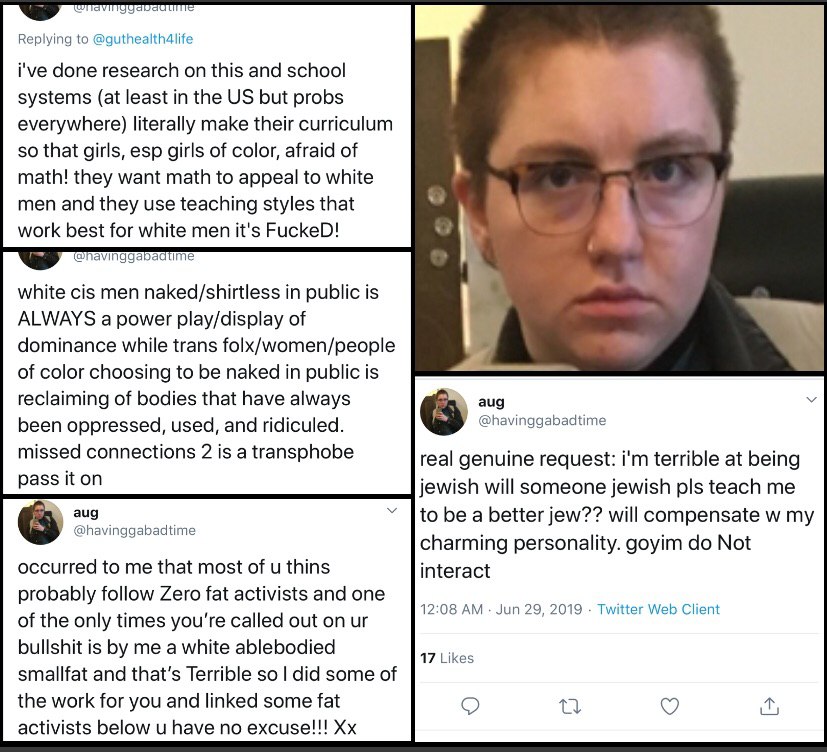The image size is (827, 752).
Task: Click the @havinggabadtime handle in bottom-left tweet
Action: 134,530
